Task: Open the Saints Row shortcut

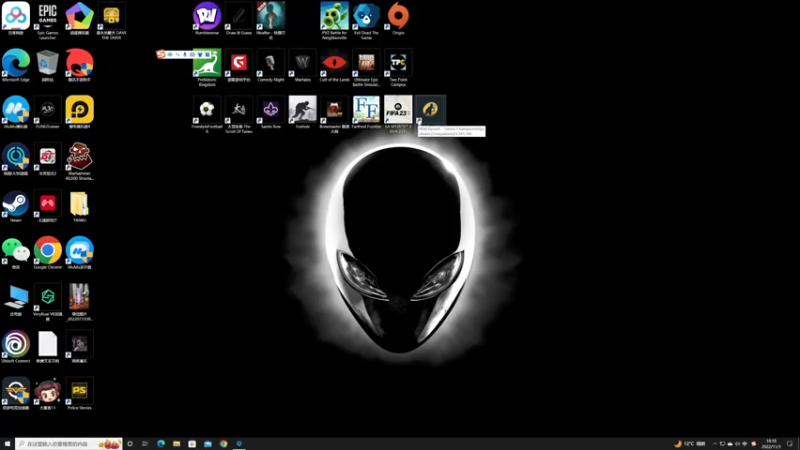Action: tap(270, 112)
